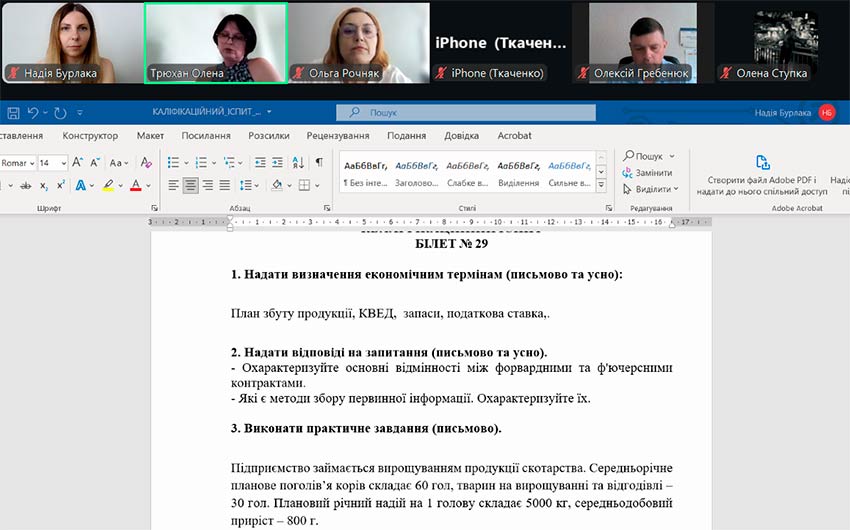The image size is (850, 530).
Task: Increase font size with the grow font icon
Action: pos(78,162)
